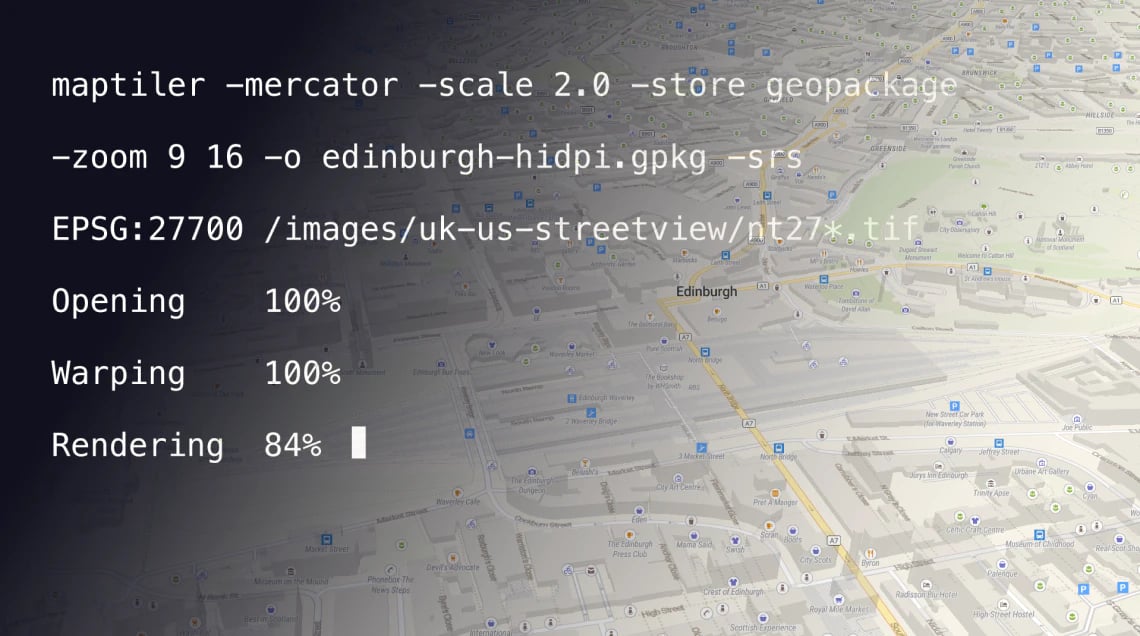
Task: Click the white terminal cursor block
Action: [358, 442]
